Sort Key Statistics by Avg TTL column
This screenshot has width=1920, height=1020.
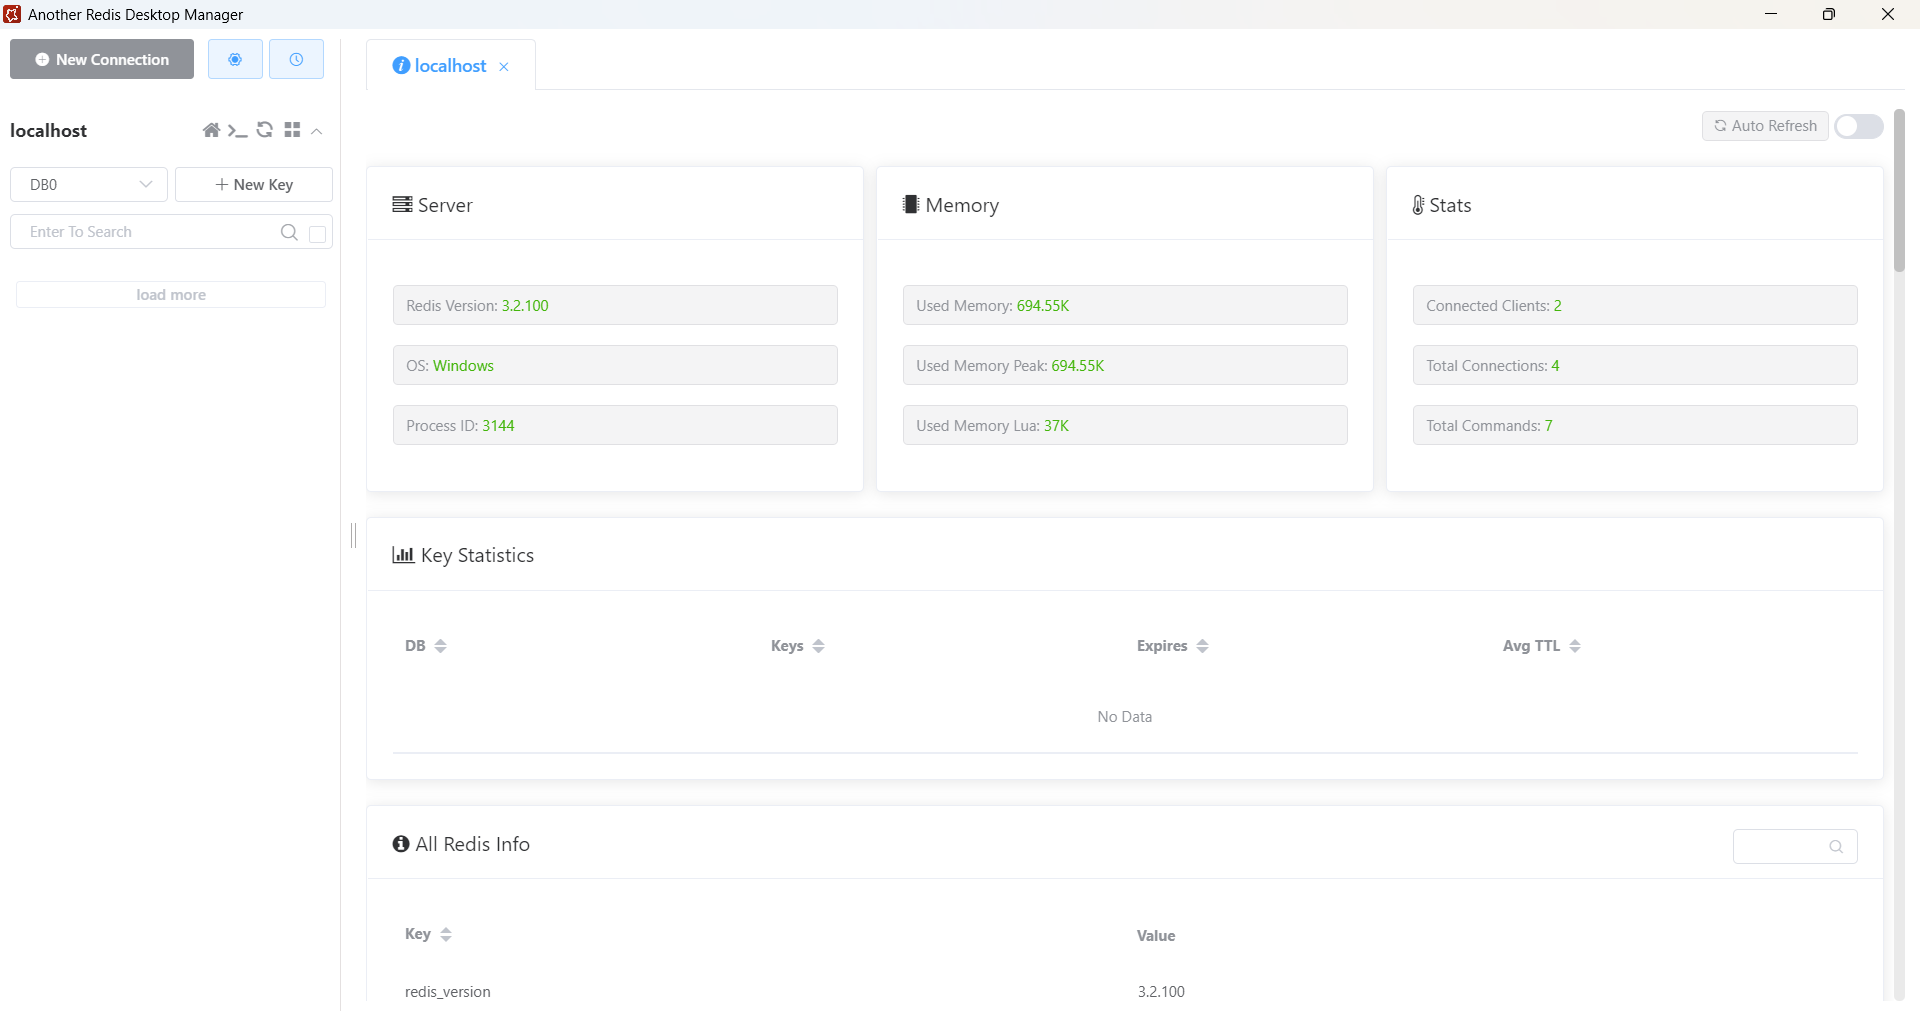point(1575,646)
